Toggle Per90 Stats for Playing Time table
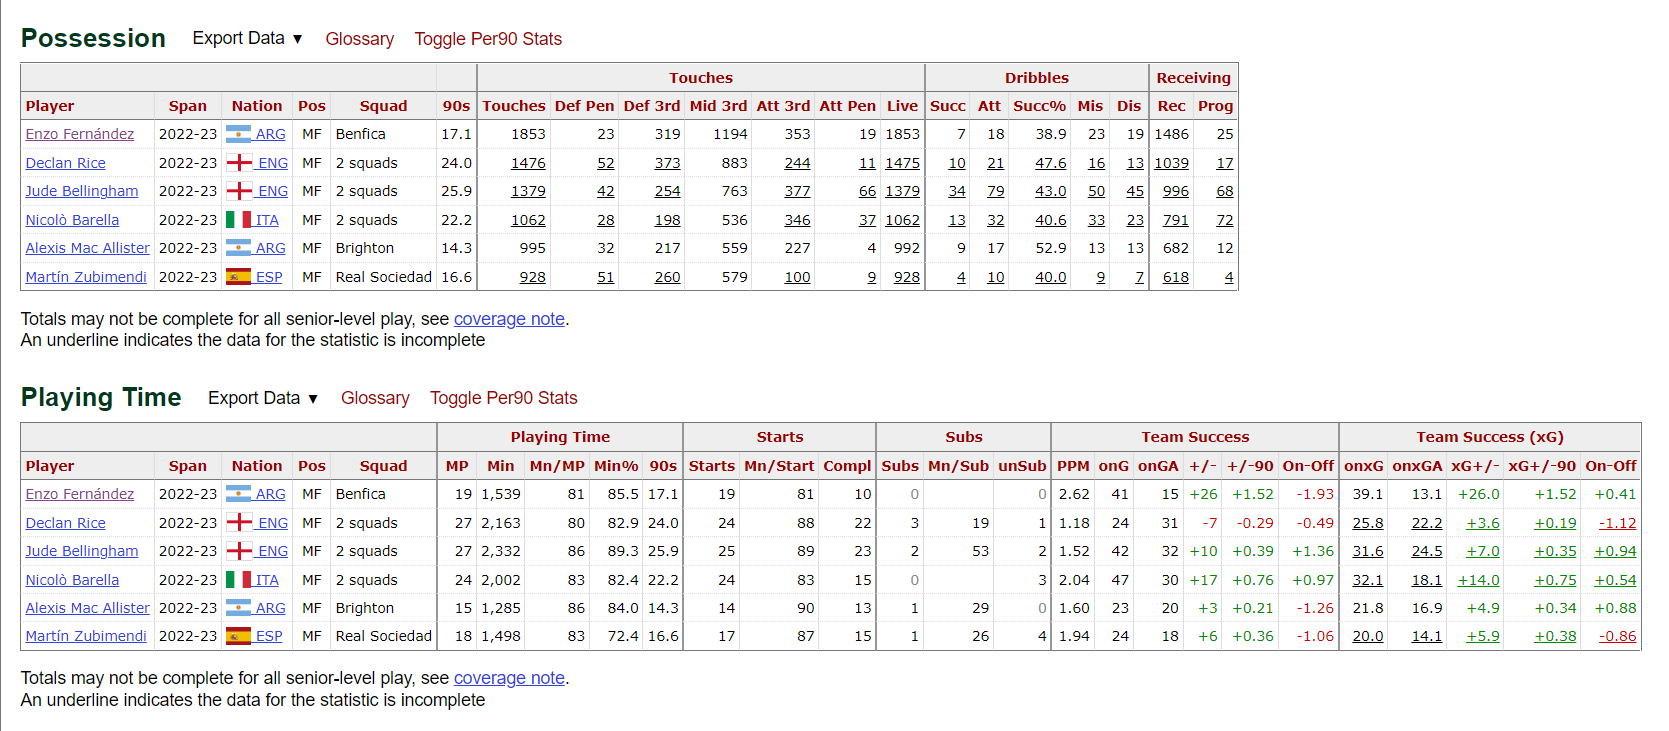Image resolution: width=1669 pixels, height=731 pixels. [x=504, y=398]
